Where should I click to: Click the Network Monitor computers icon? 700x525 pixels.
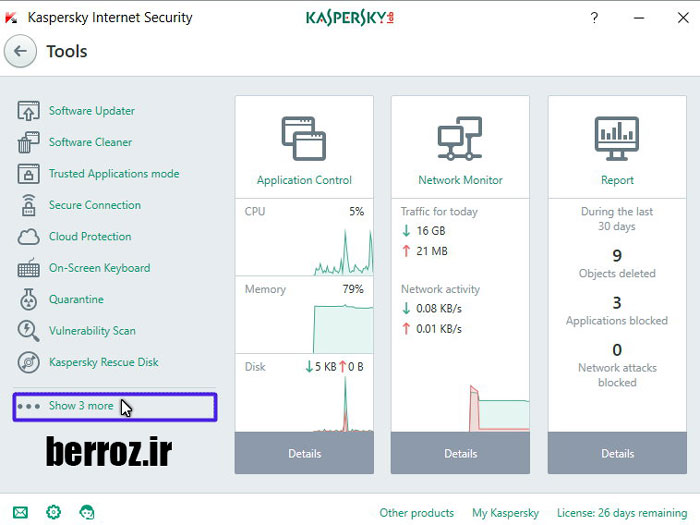pyautogui.click(x=460, y=138)
